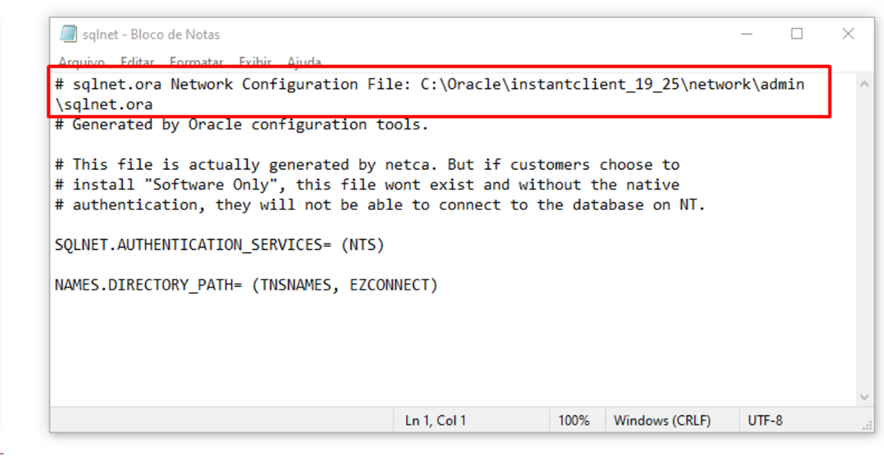
Task: Open the Ajuda menu
Action: click(304, 61)
